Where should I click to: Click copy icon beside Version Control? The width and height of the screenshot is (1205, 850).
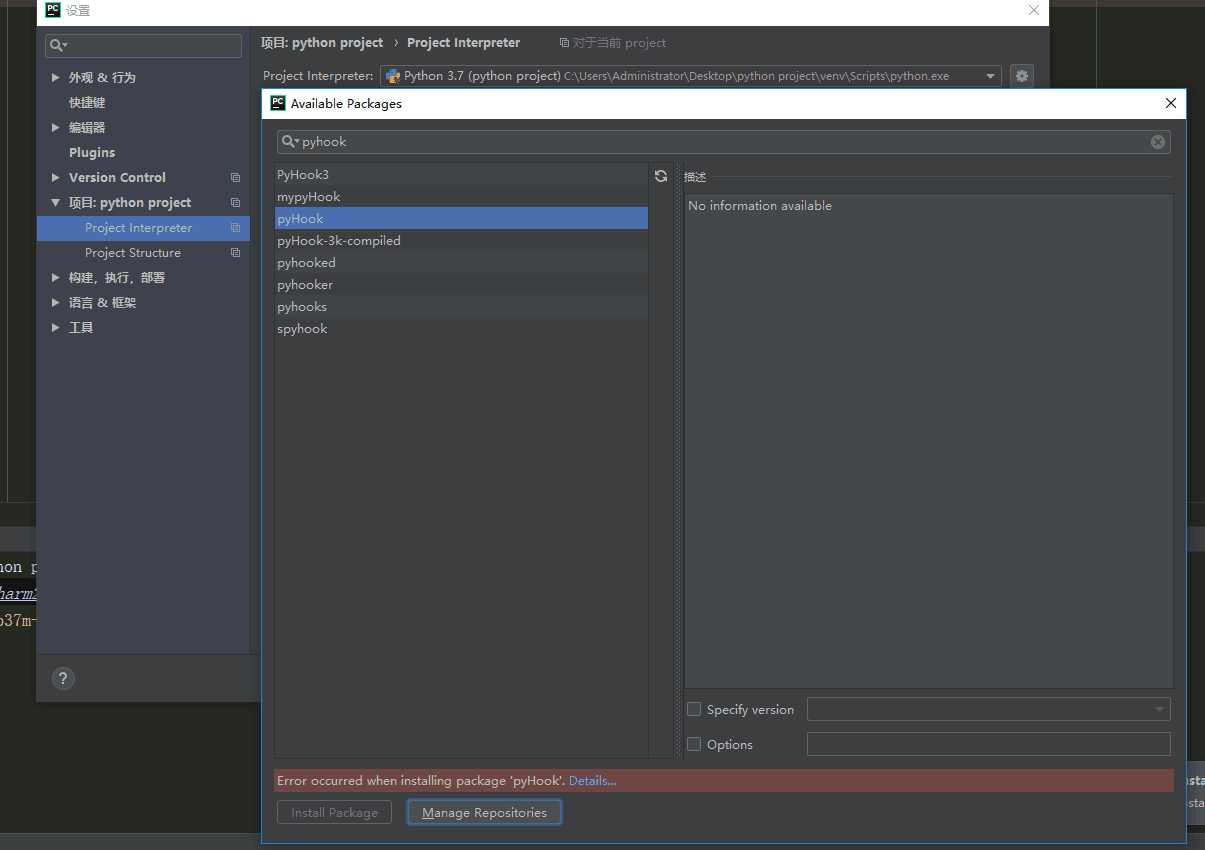(235, 178)
